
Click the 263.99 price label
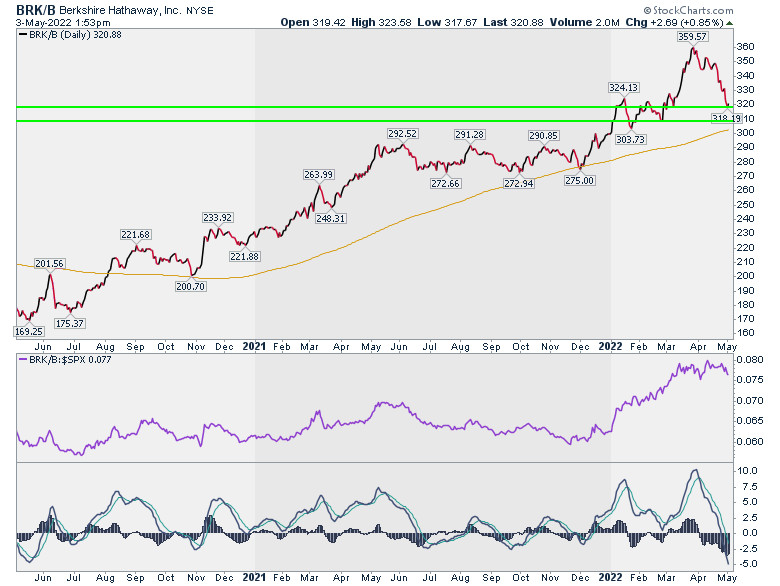(318, 175)
